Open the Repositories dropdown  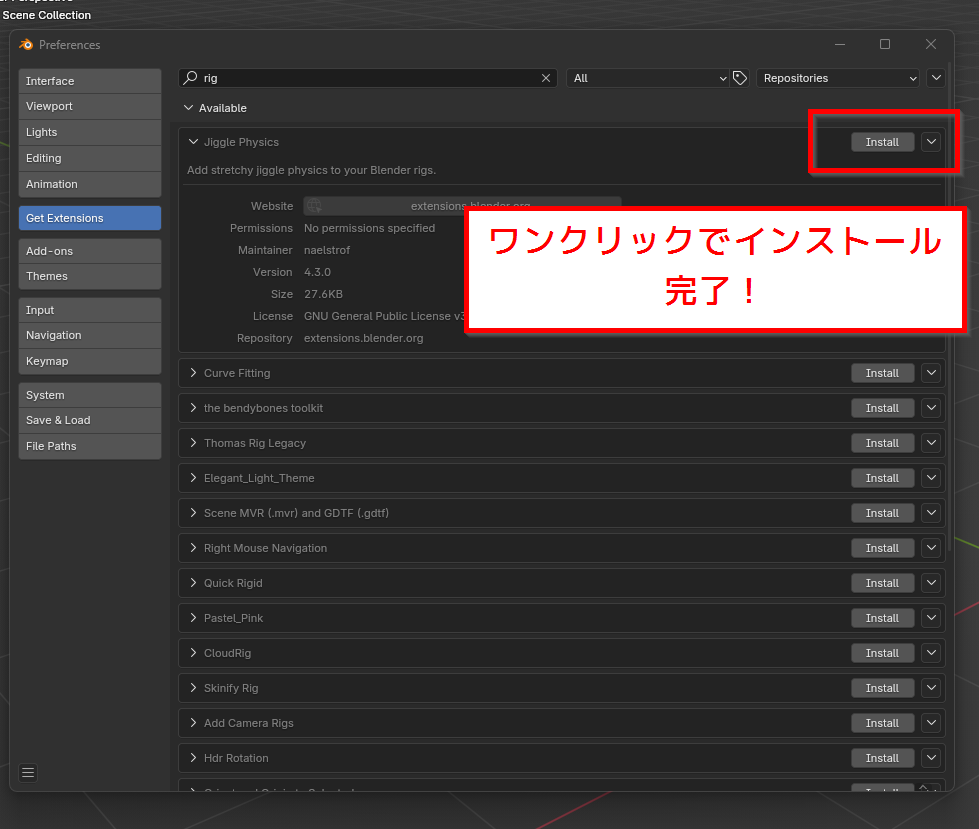pos(838,78)
